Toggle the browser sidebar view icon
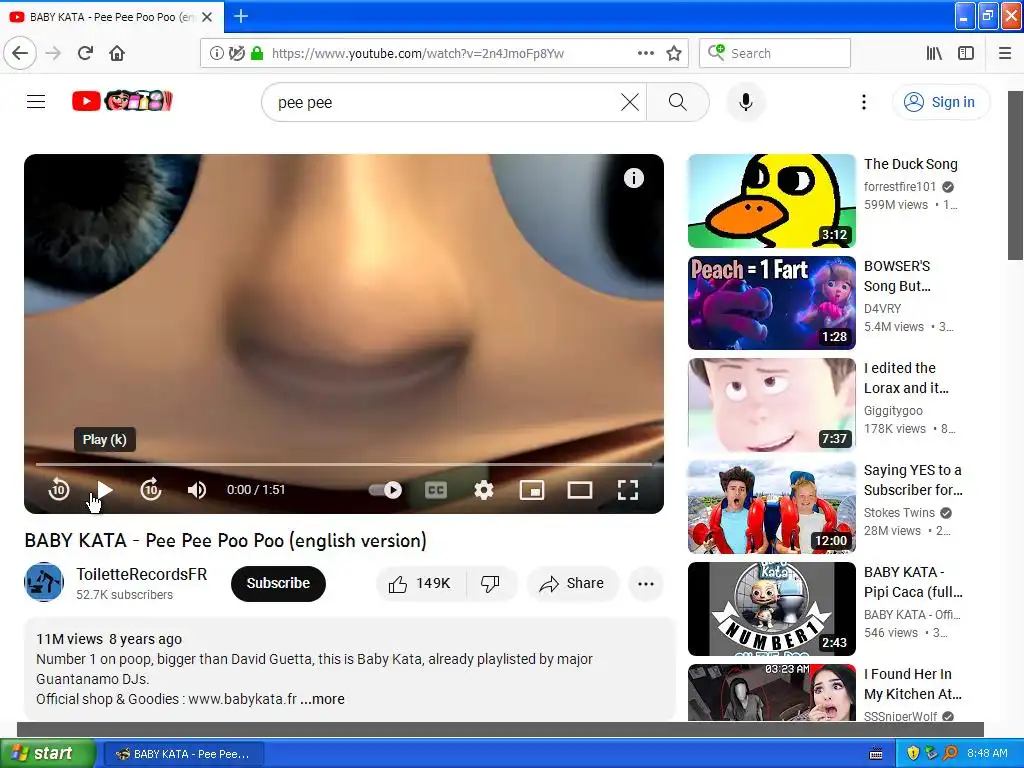Image resolution: width=1024 pixels, height=768 pixels. tap(966, 54)
